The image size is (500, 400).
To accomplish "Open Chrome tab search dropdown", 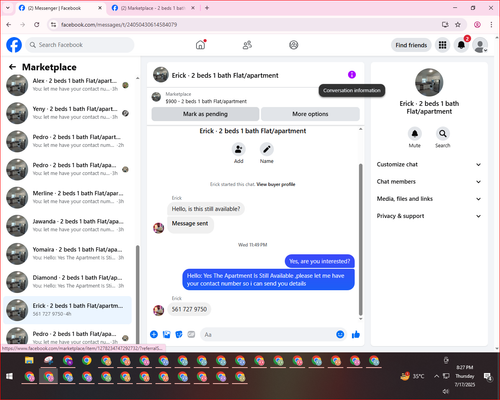I will pyautogui.click(x=8, y=8).
